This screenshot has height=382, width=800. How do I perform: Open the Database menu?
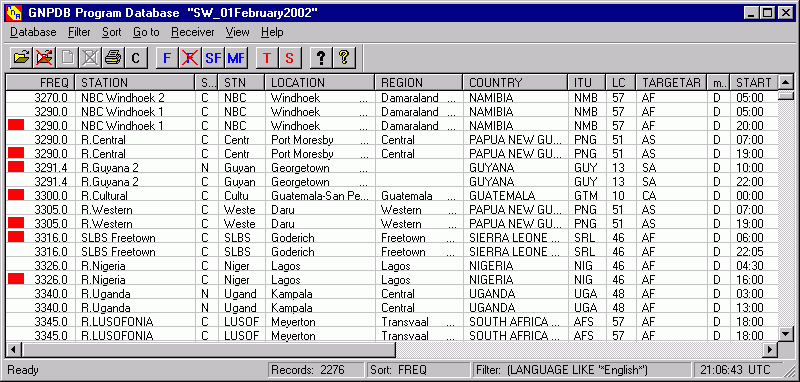click(x=33, y=32)
